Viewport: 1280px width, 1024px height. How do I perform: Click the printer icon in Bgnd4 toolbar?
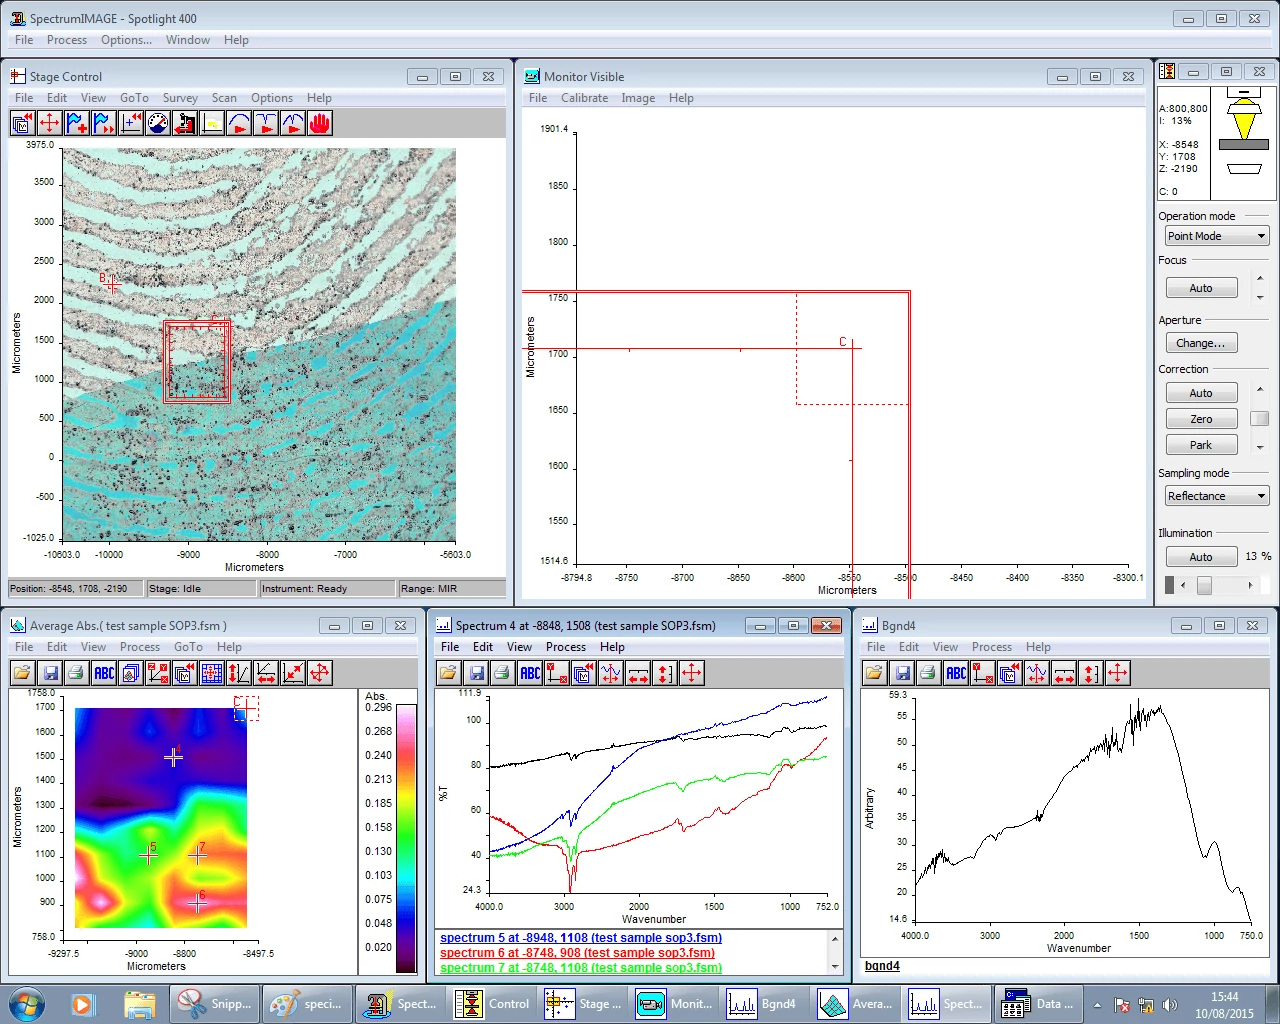click(929, 673)
